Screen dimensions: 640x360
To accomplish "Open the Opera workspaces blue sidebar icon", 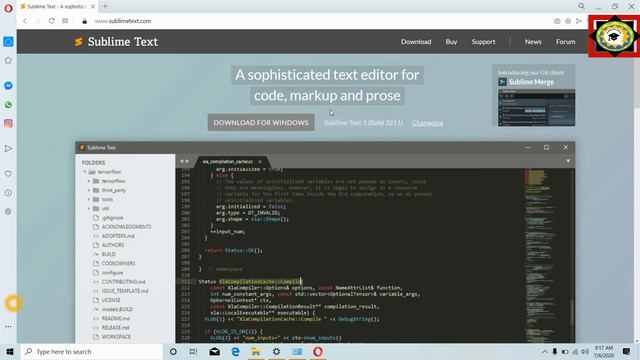I will click(x=8, y=42).
